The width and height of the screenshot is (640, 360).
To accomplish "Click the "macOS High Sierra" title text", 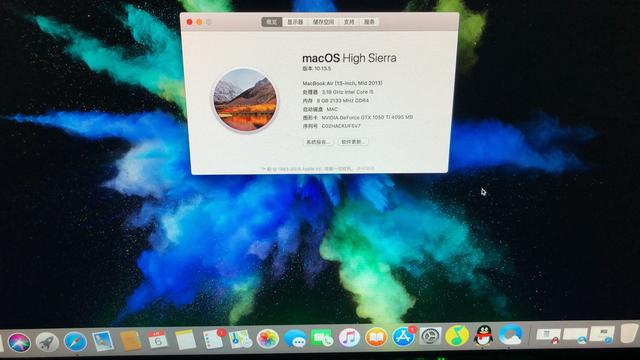I will tap(349, 58).
